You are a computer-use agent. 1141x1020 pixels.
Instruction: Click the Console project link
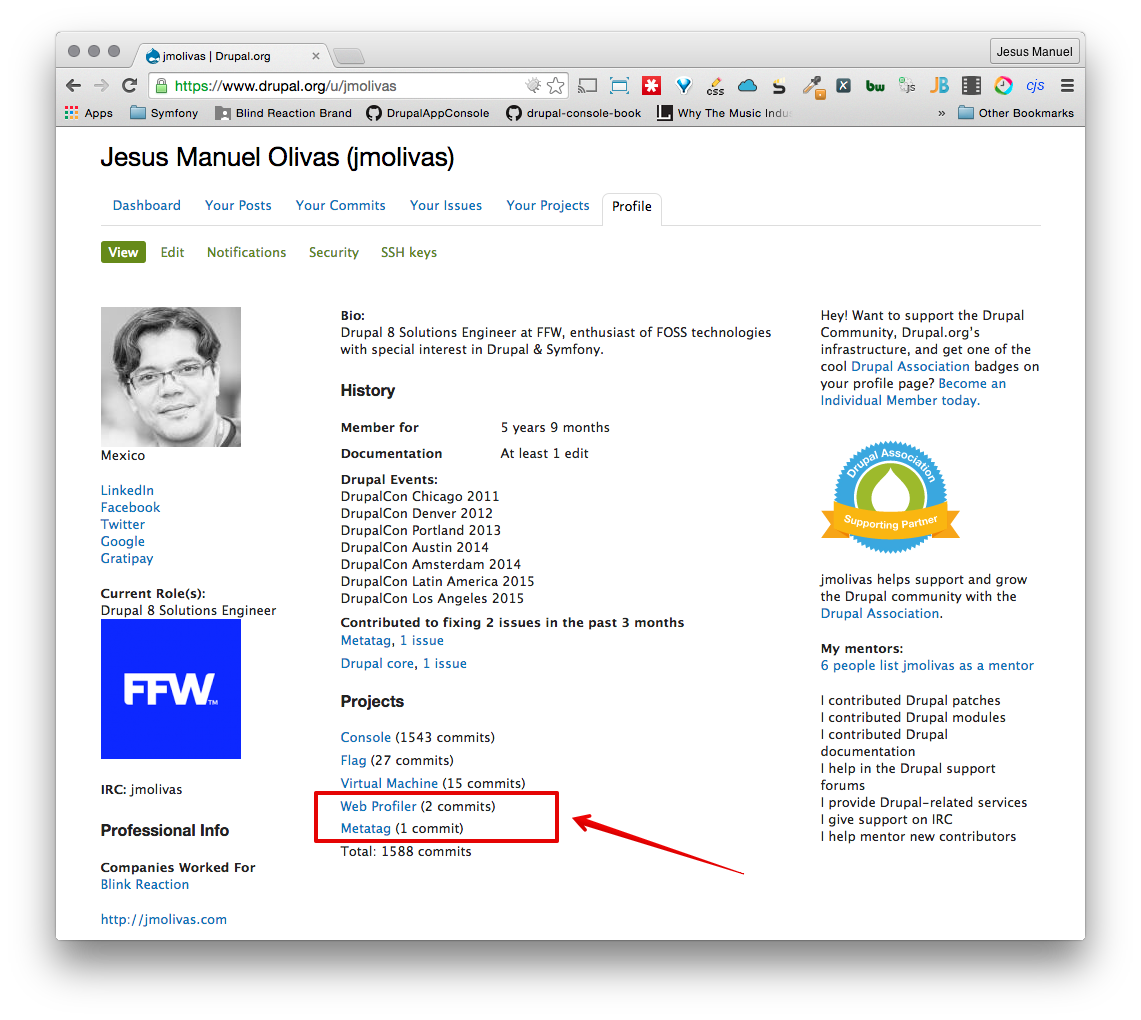coord(365,737)
